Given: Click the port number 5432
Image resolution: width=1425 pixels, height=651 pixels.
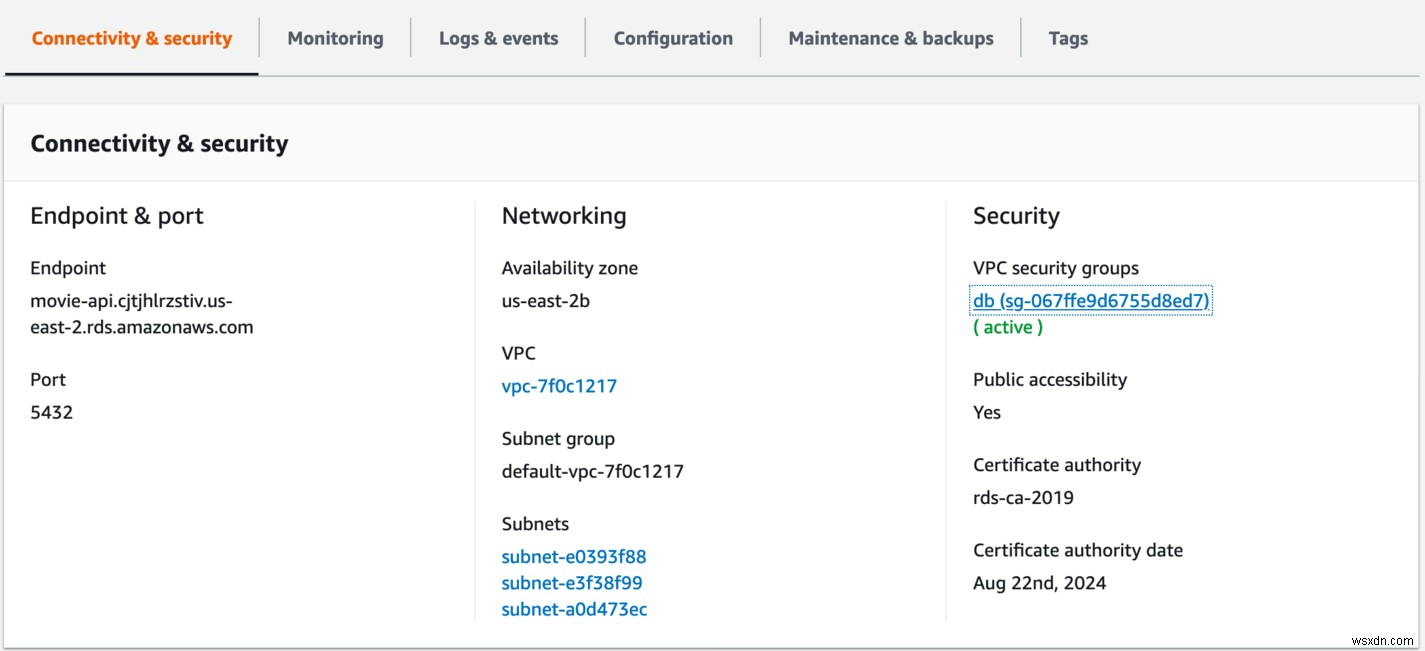Looking at the screenshot, I should tap(52, 411).
